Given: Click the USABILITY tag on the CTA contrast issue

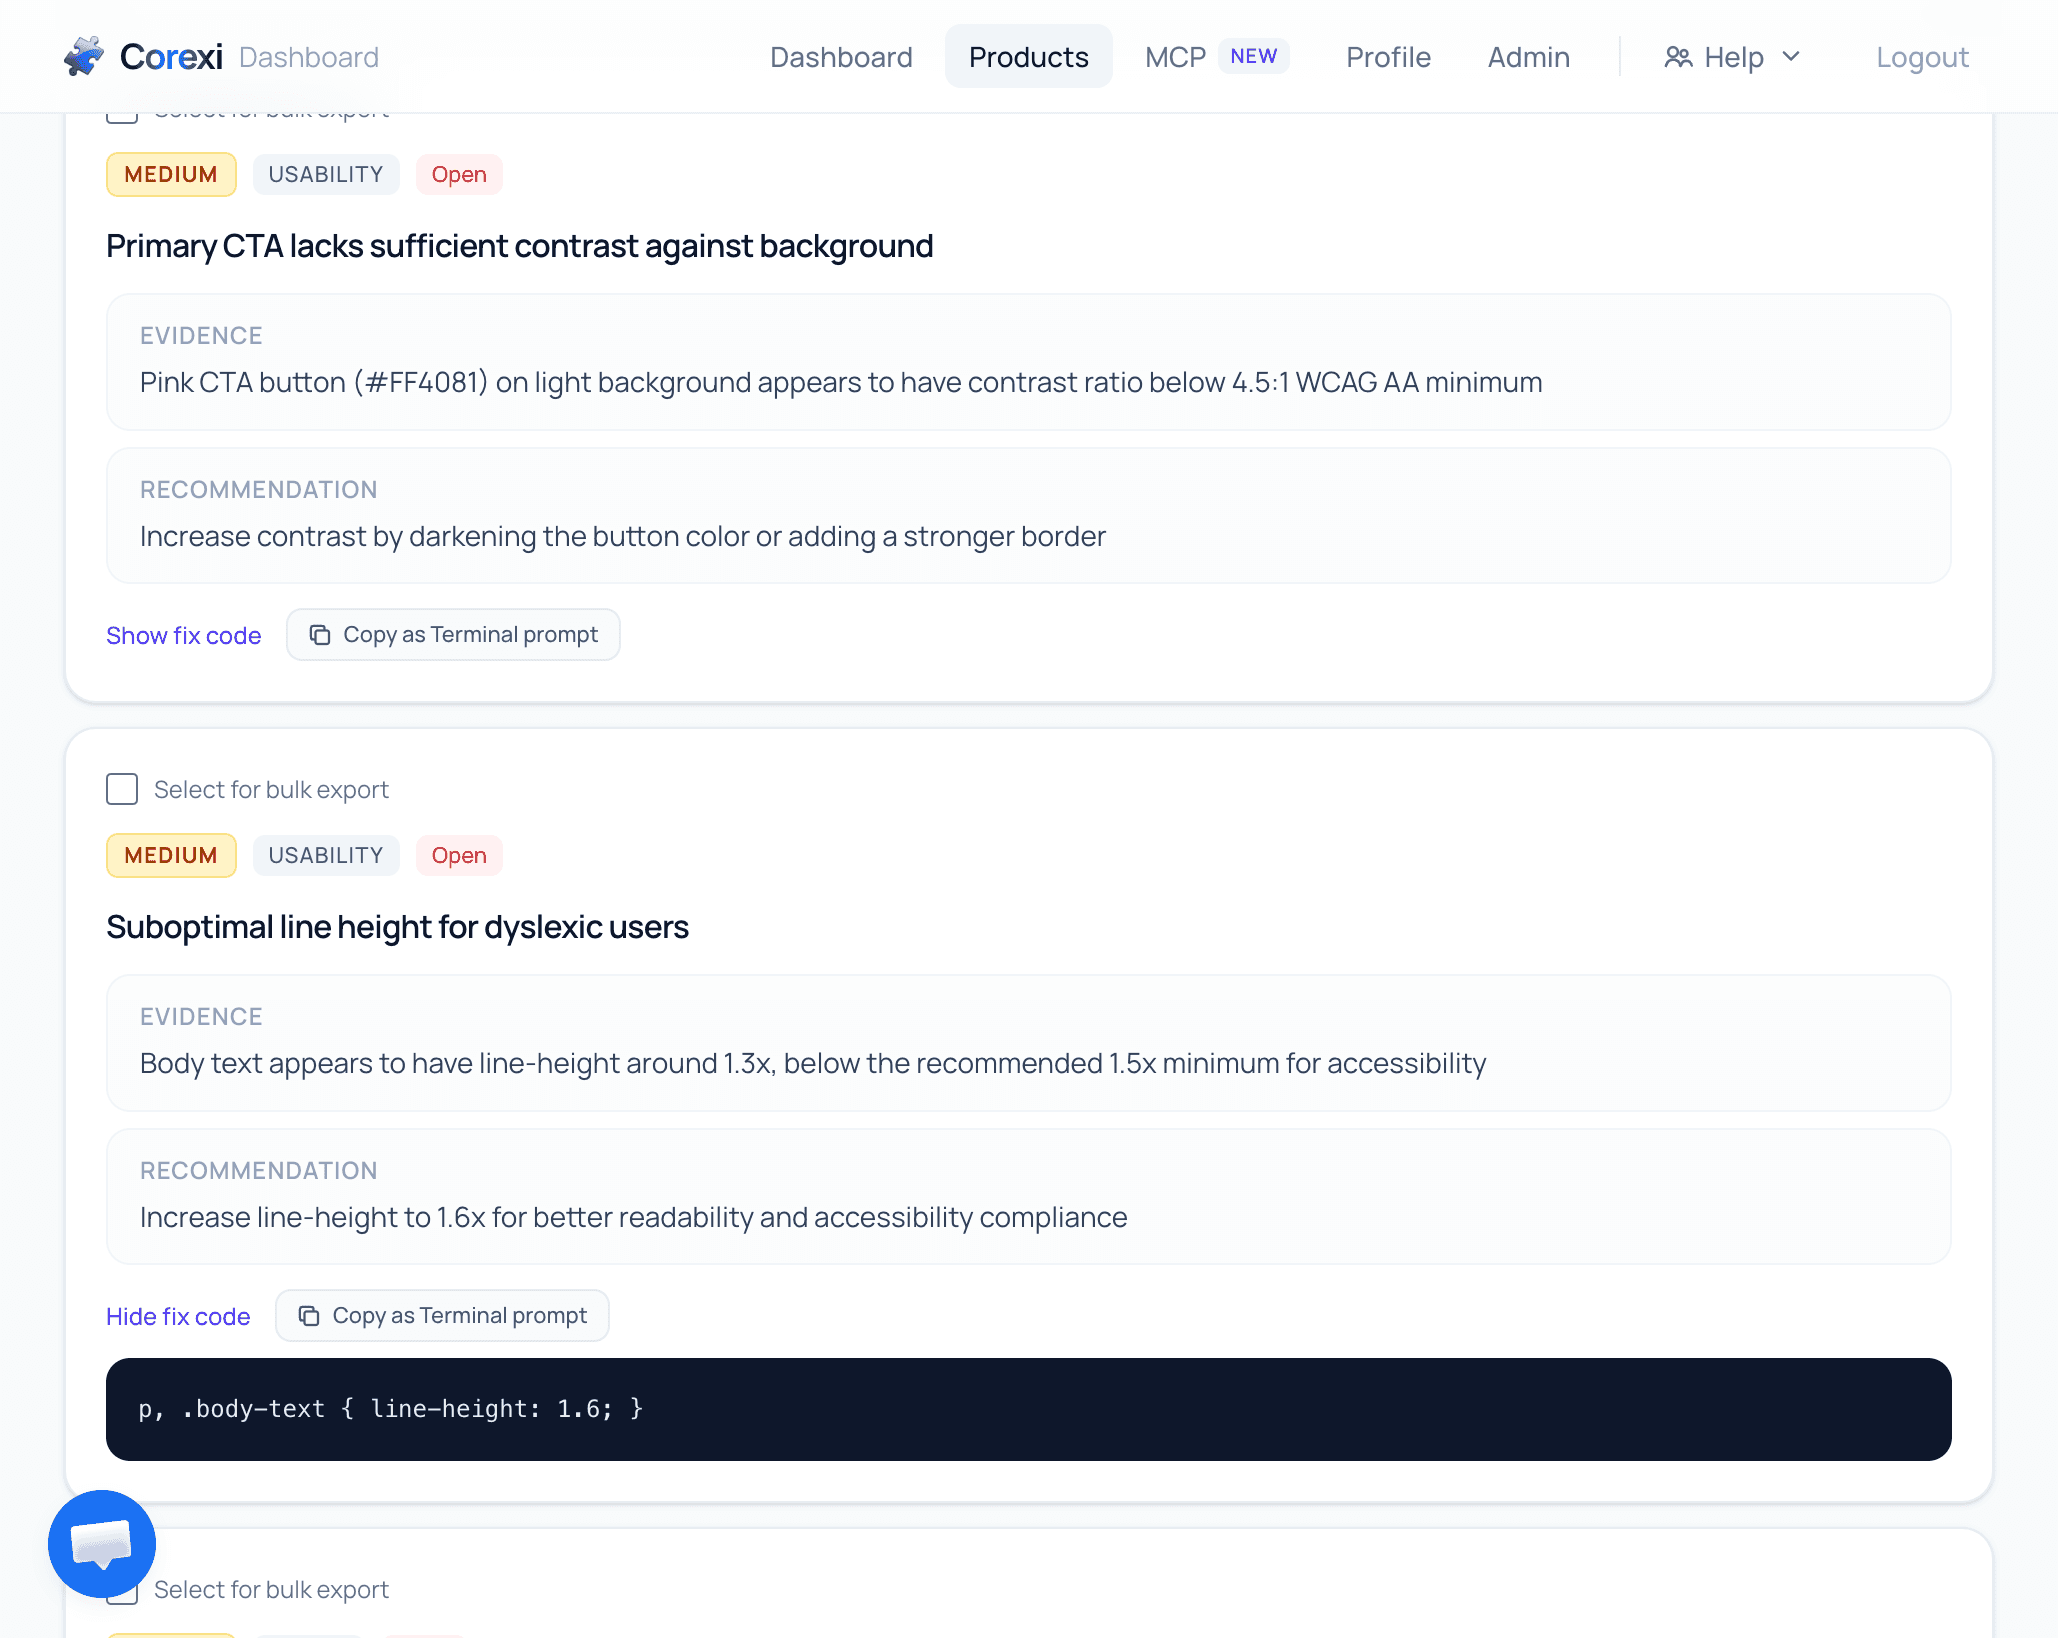Looking at the screenshot, I should point(326,174).
